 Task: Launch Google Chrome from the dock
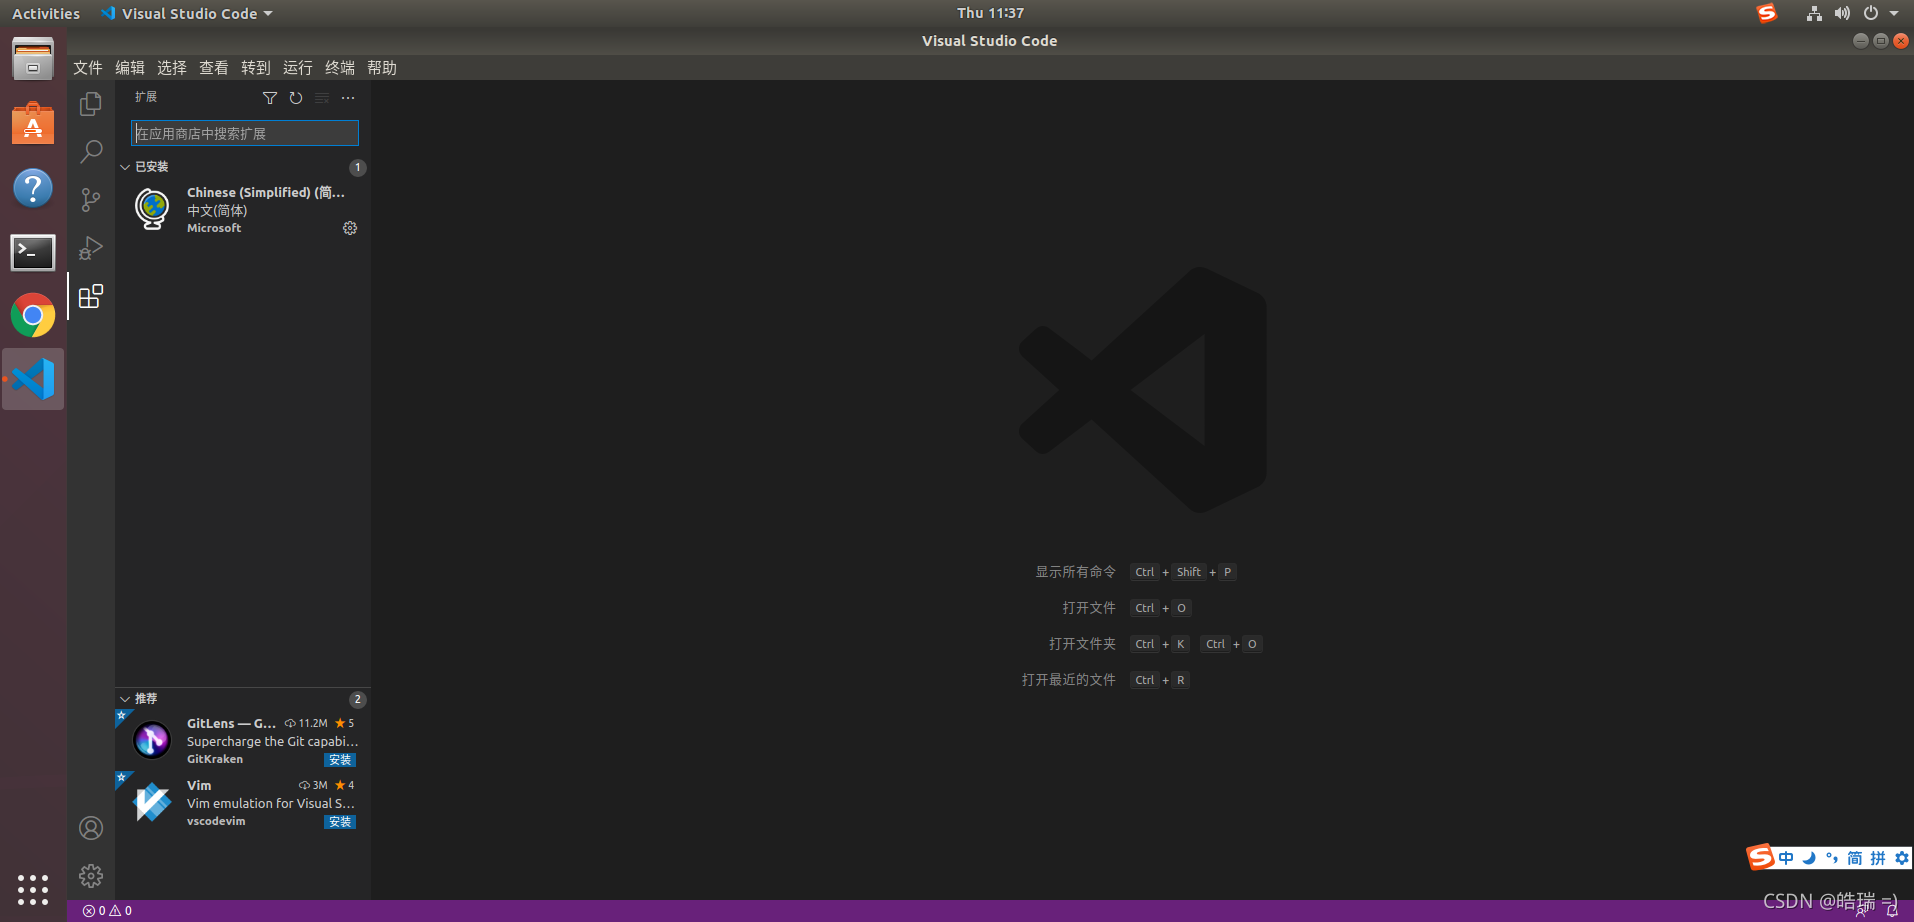33,316
